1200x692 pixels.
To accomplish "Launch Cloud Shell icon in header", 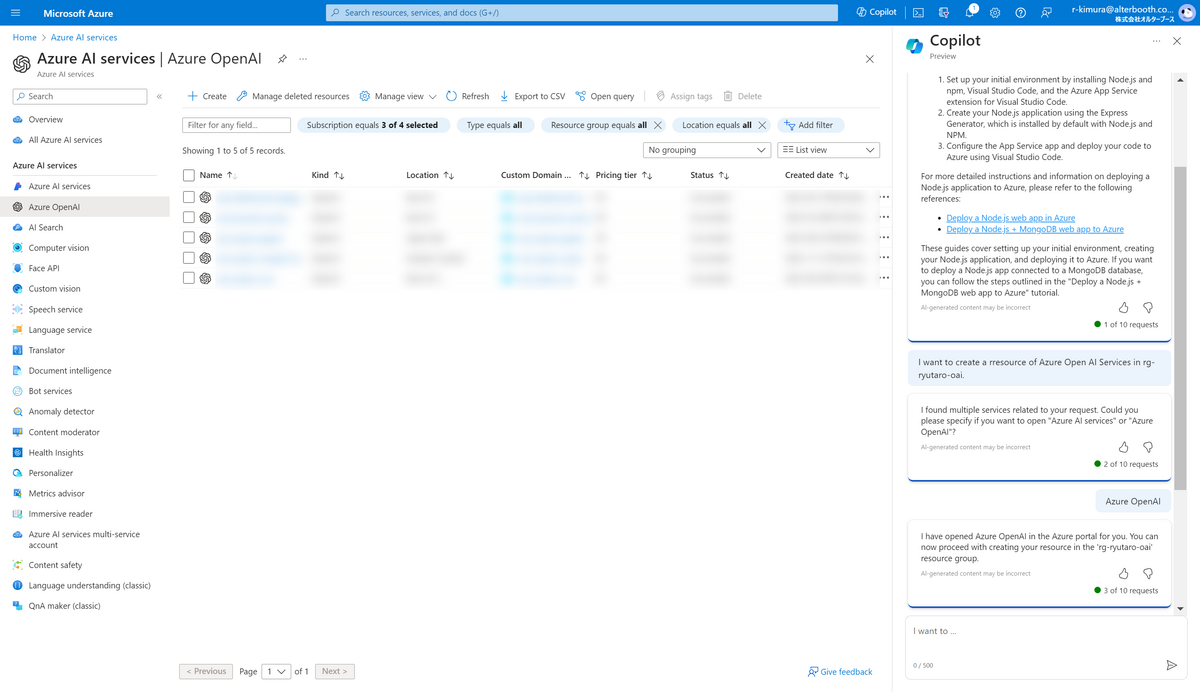I will (918, 13).
